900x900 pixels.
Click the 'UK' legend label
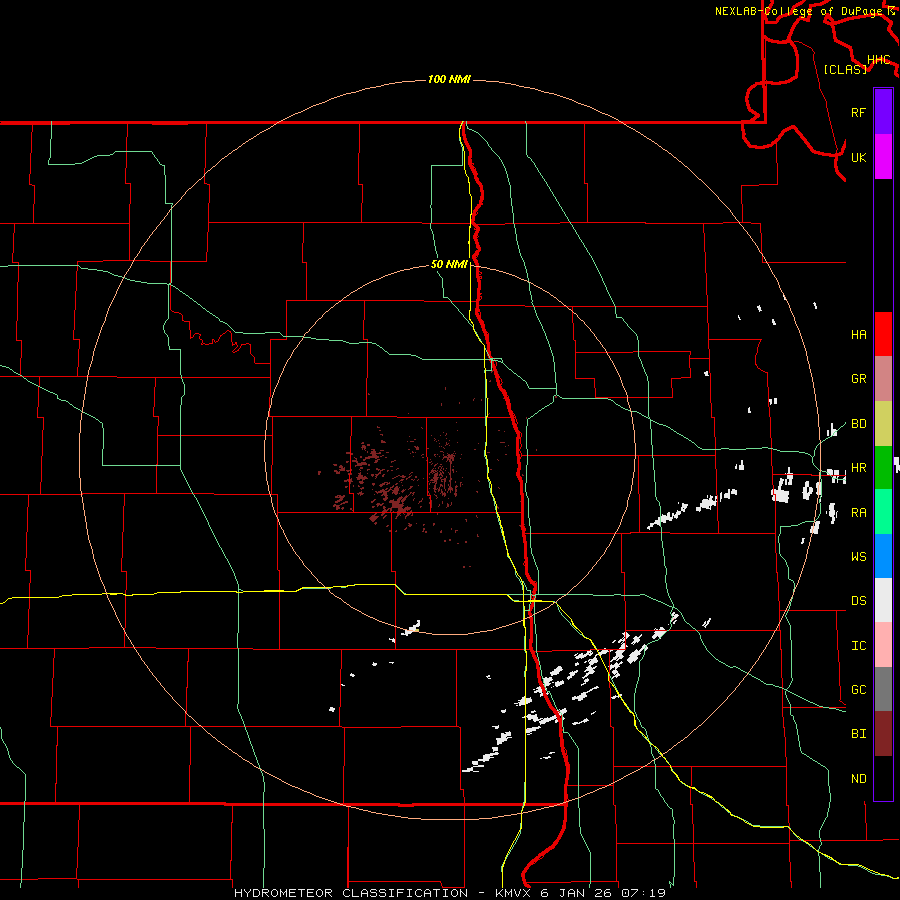(x=859, y=157)
